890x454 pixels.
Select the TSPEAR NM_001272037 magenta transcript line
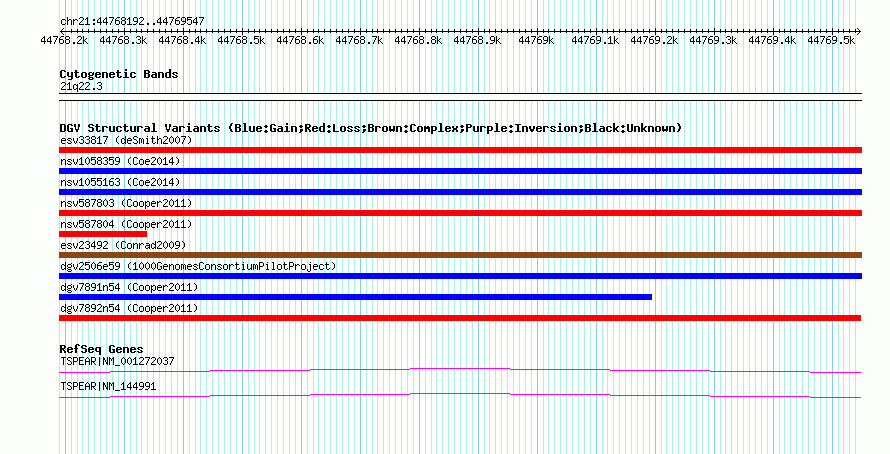pyautogui.click(x=460, y=371)
